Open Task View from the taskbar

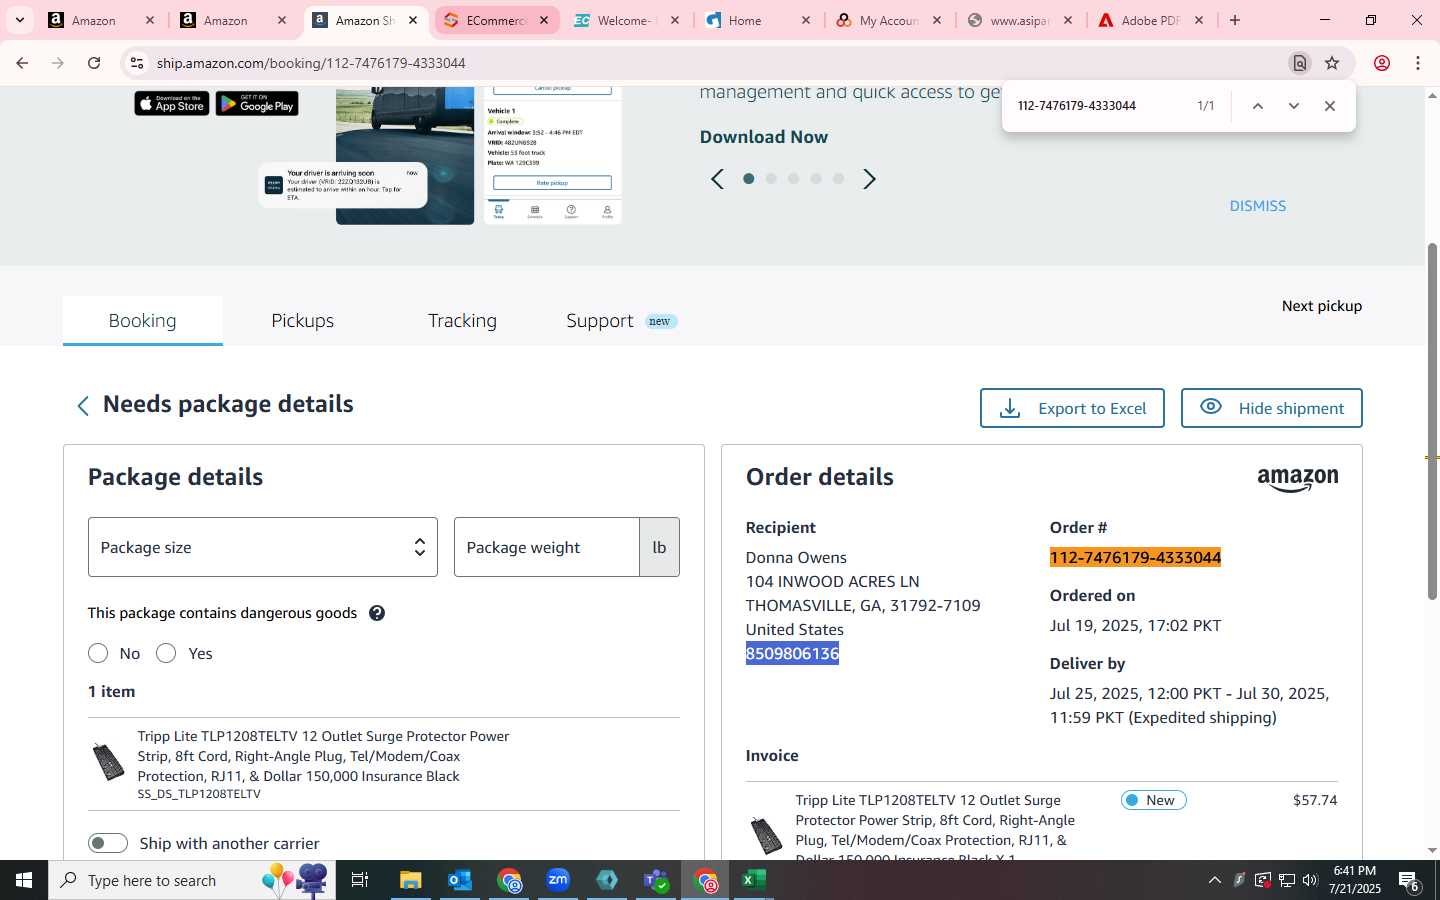coord(360,880)
